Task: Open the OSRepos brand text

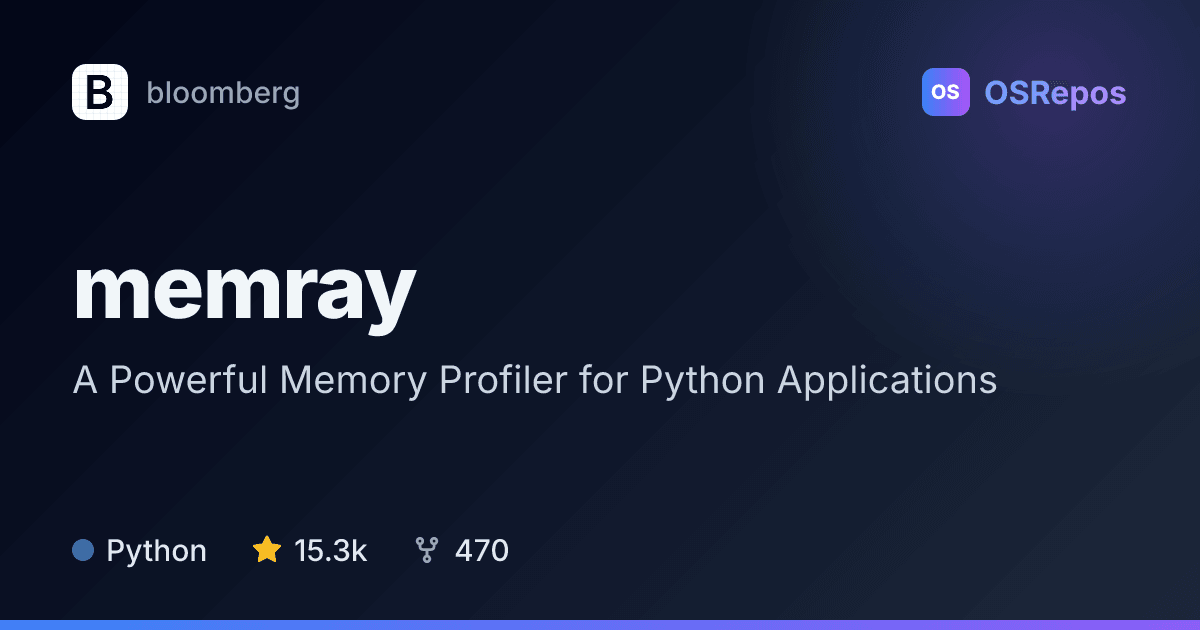Action: click(1055, 93)
